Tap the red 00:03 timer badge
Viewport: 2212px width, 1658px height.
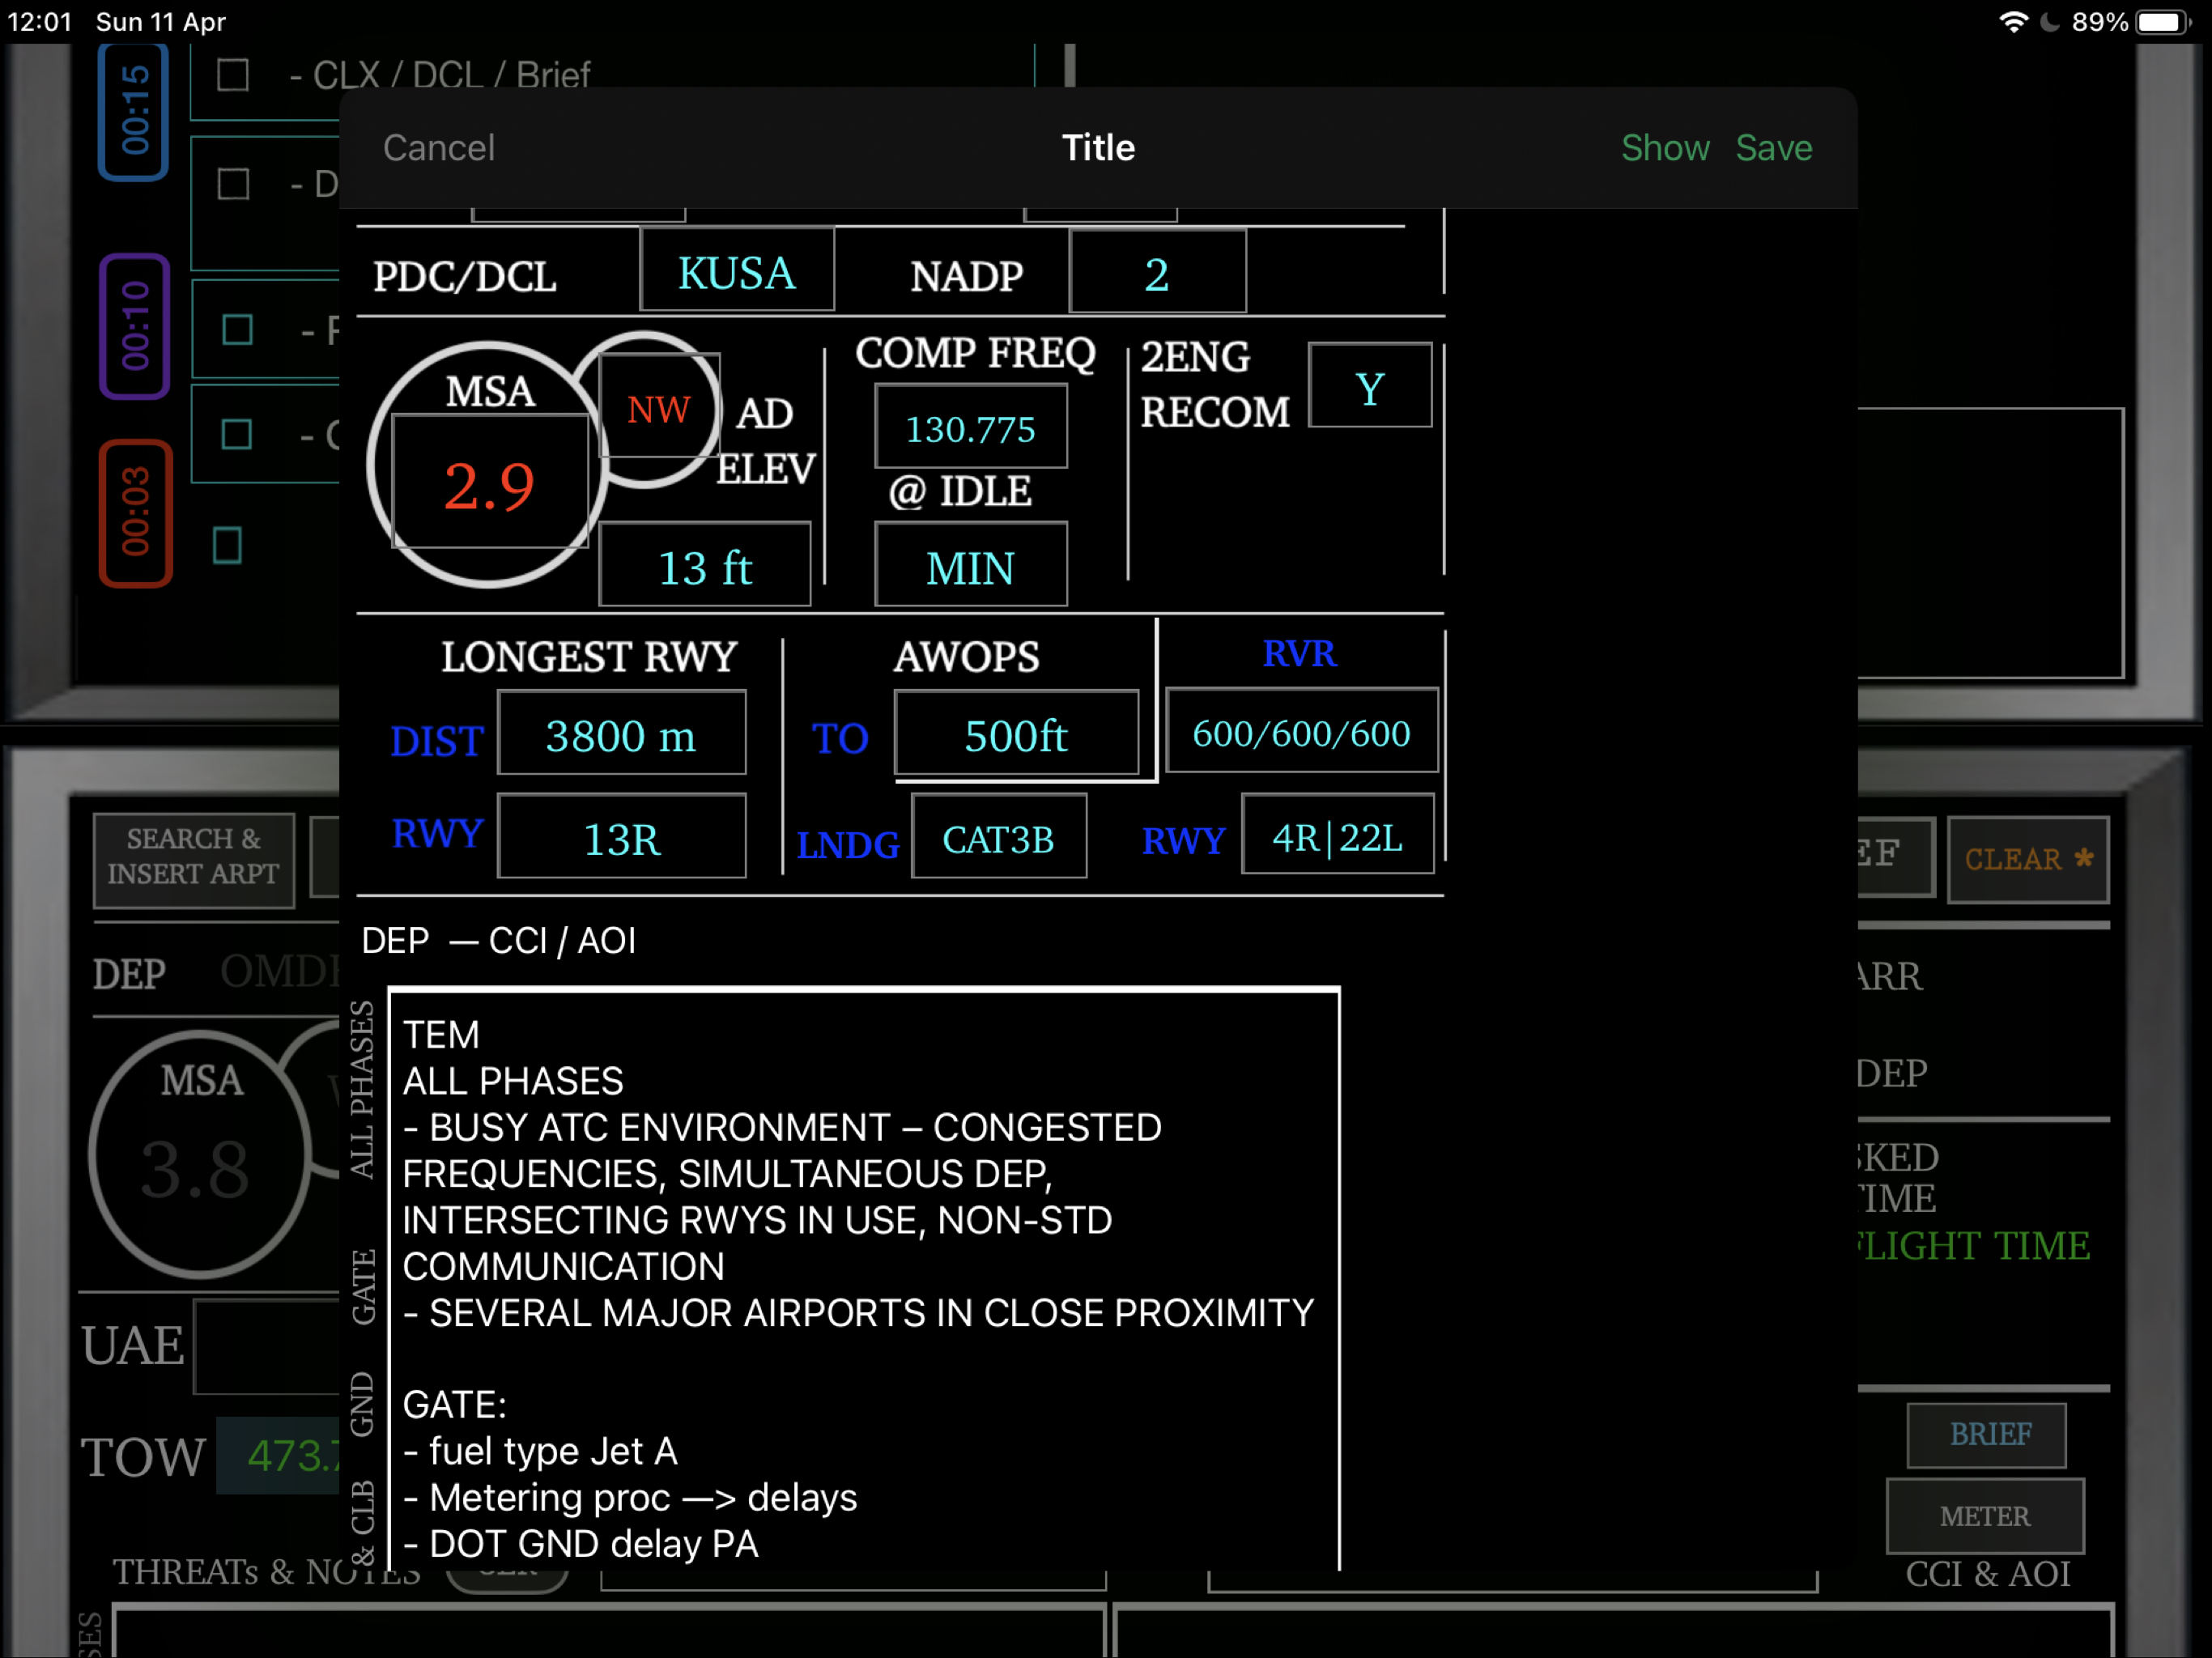[134, 512]
